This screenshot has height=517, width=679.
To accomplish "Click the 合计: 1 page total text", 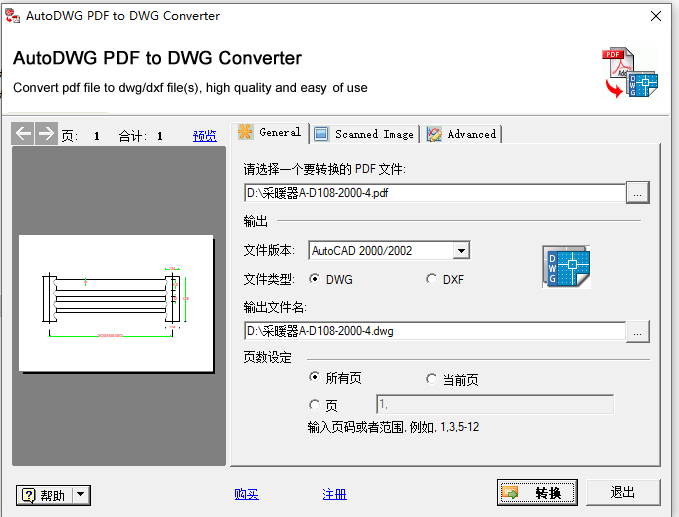I will click(x=141, y=136).
